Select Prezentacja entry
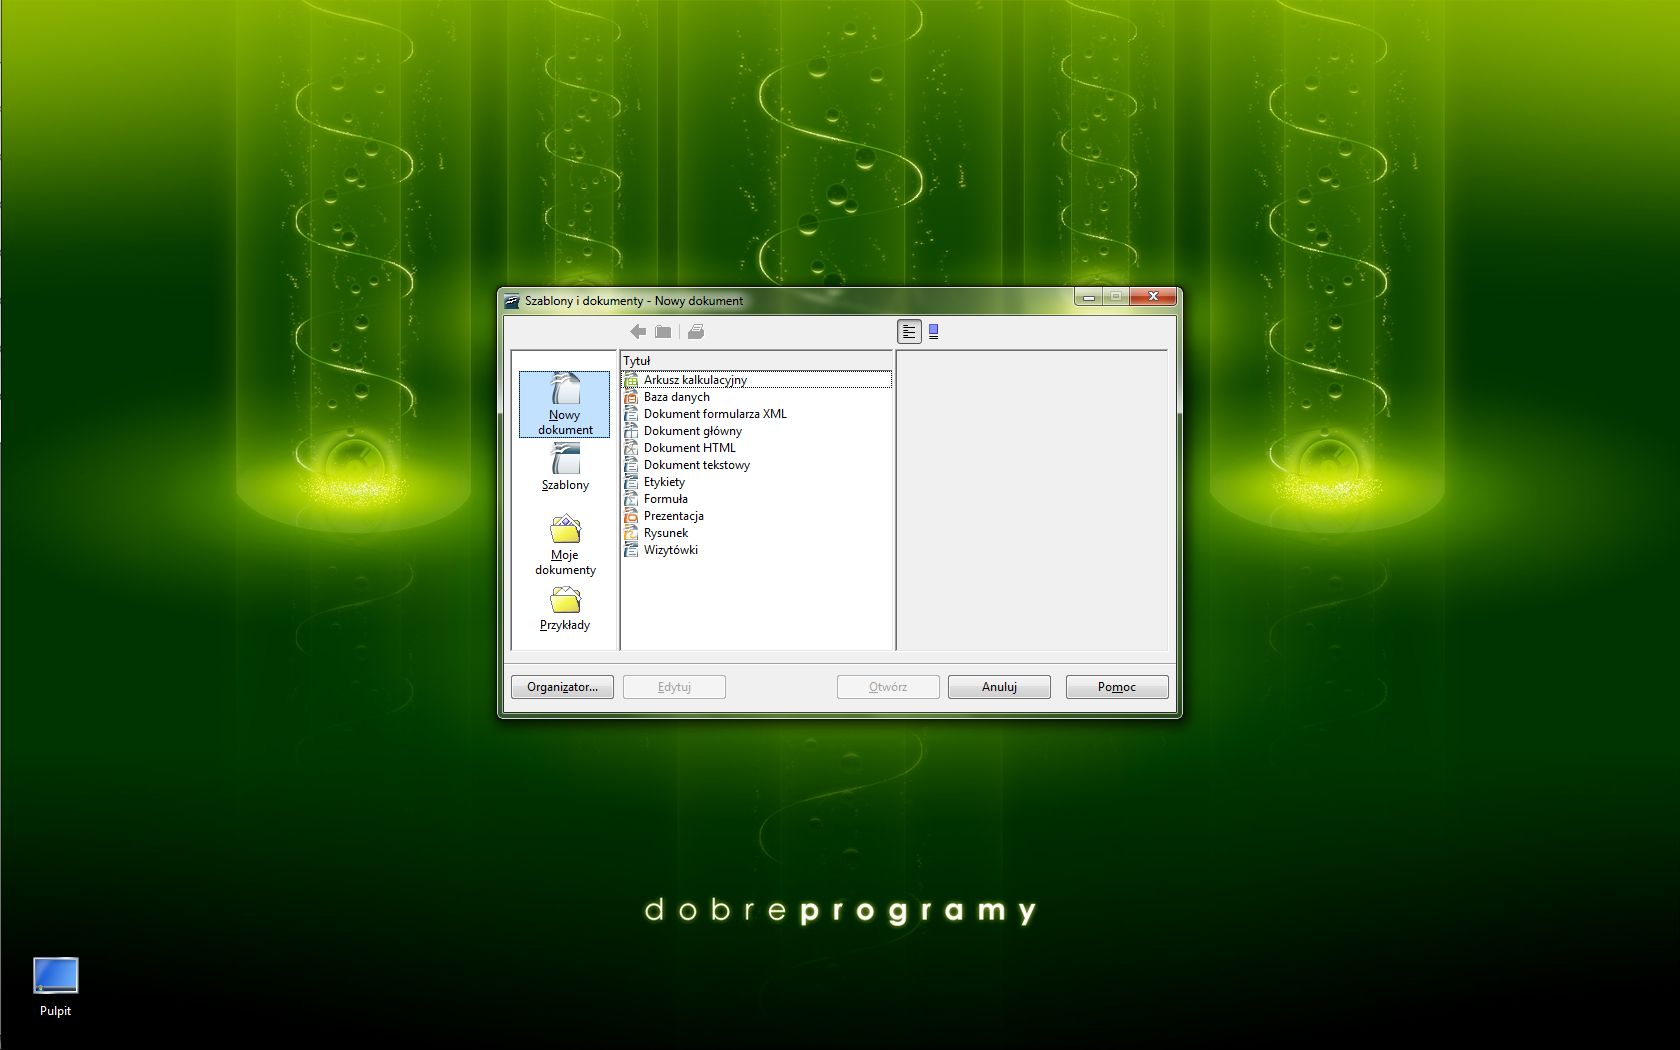The width and height of the screenshot is (1680, 1050). click(x=756, y=516)
